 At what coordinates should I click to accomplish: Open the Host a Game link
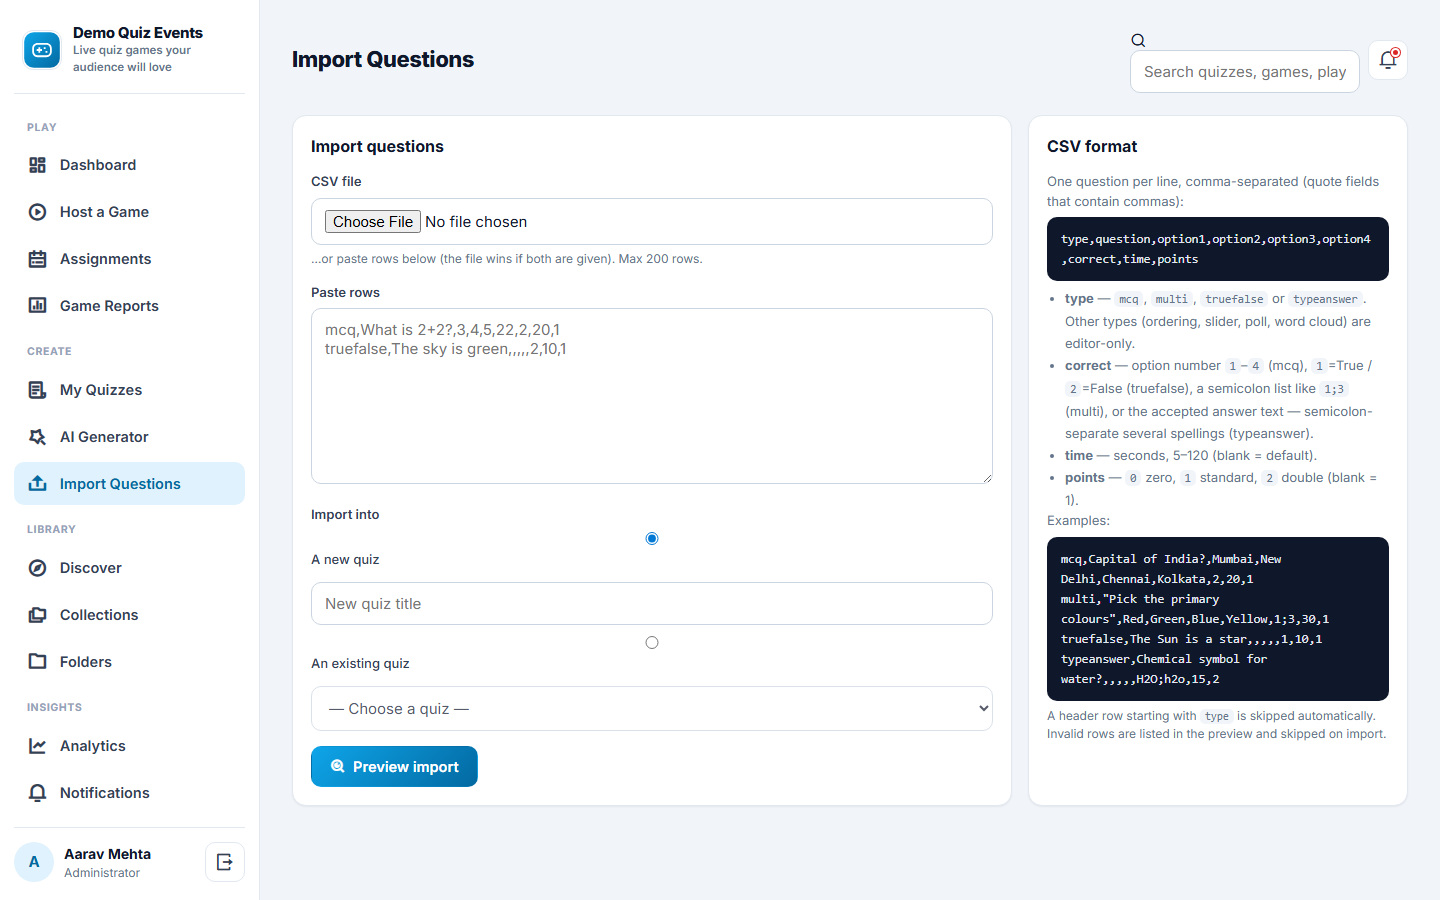129,212
